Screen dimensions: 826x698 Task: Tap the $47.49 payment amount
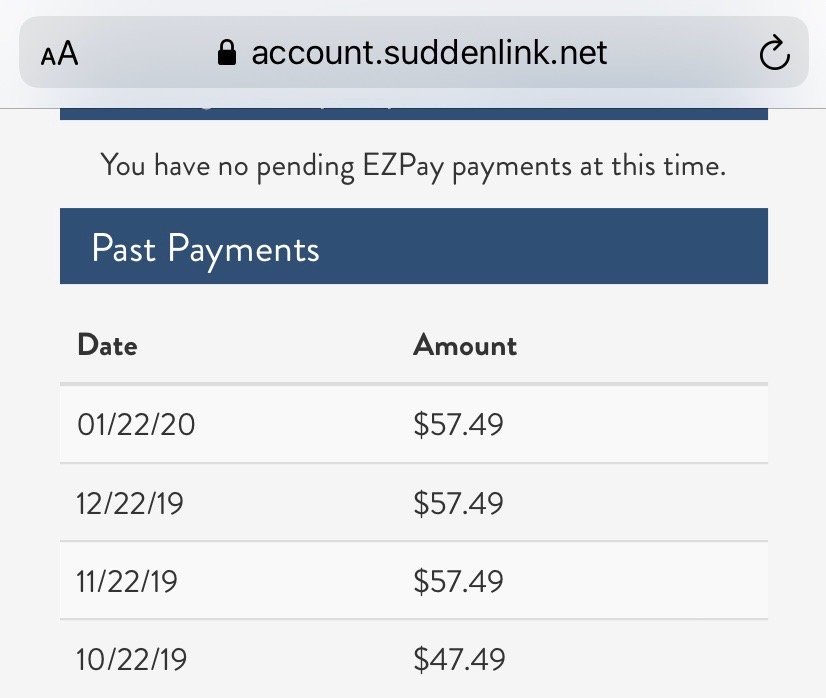459,659
